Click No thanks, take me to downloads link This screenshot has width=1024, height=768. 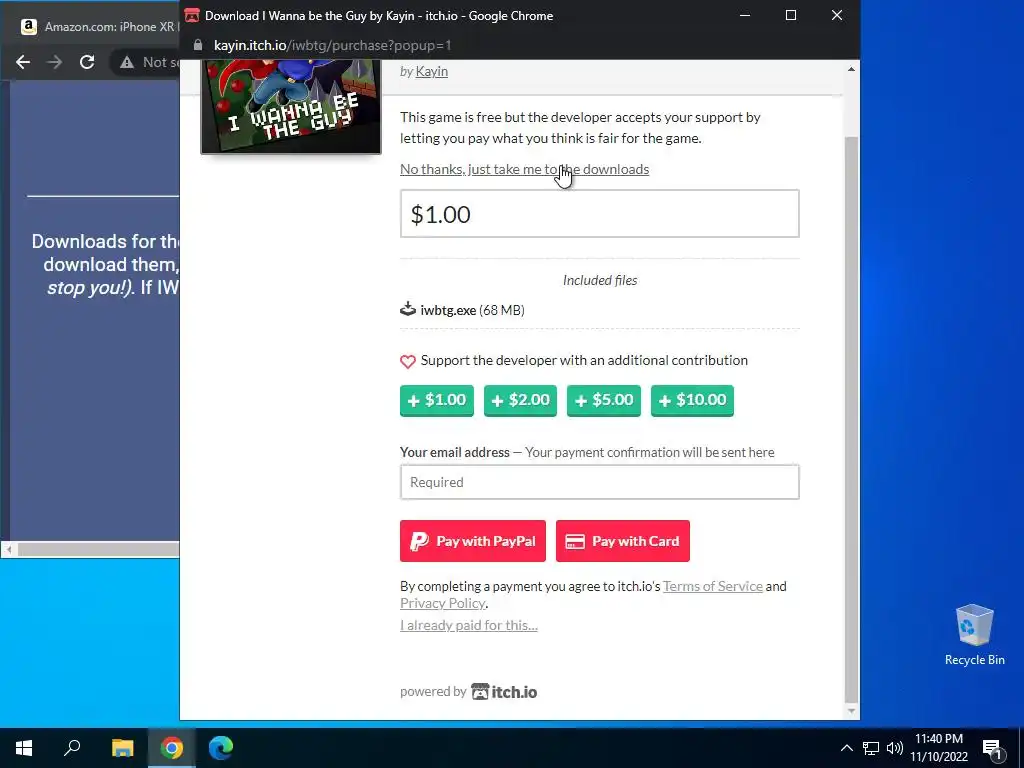tap(524, 169)
